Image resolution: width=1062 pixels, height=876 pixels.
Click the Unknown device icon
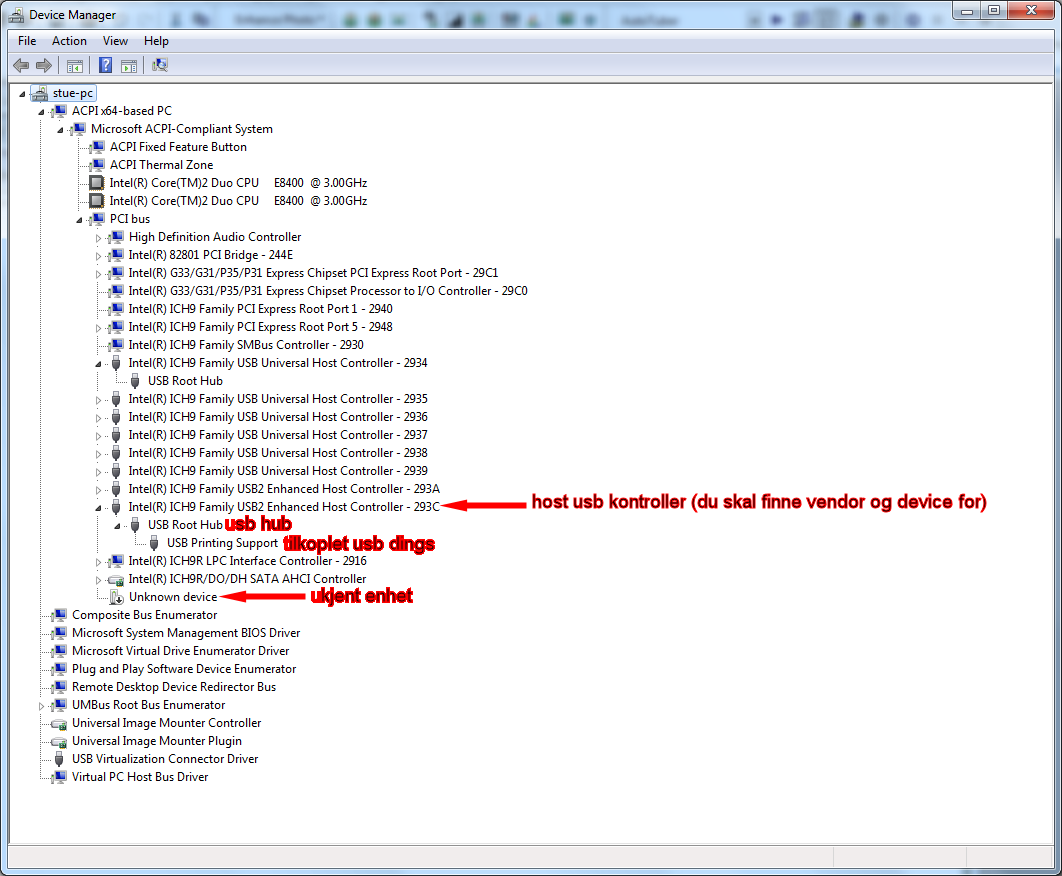116,597
